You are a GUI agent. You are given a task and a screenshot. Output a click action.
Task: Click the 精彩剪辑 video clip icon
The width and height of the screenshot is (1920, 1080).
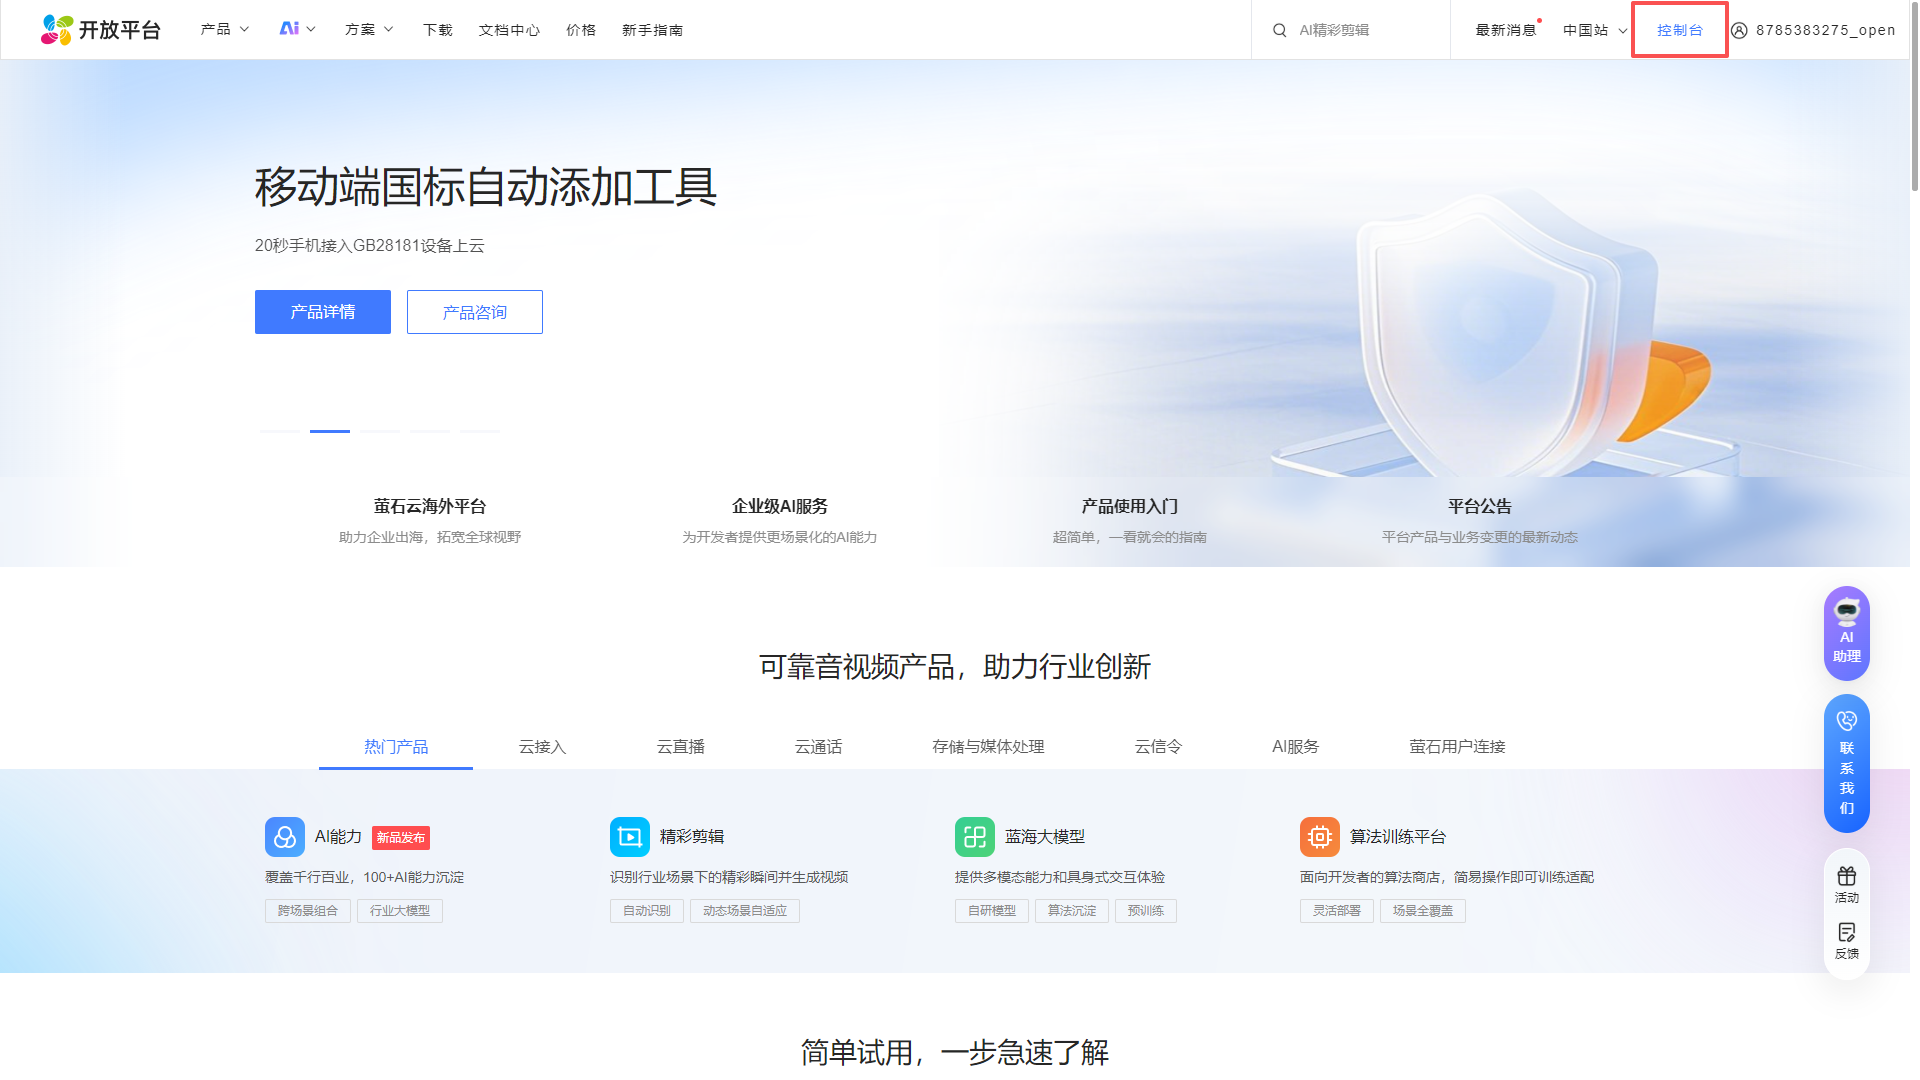tap(629, 837)
